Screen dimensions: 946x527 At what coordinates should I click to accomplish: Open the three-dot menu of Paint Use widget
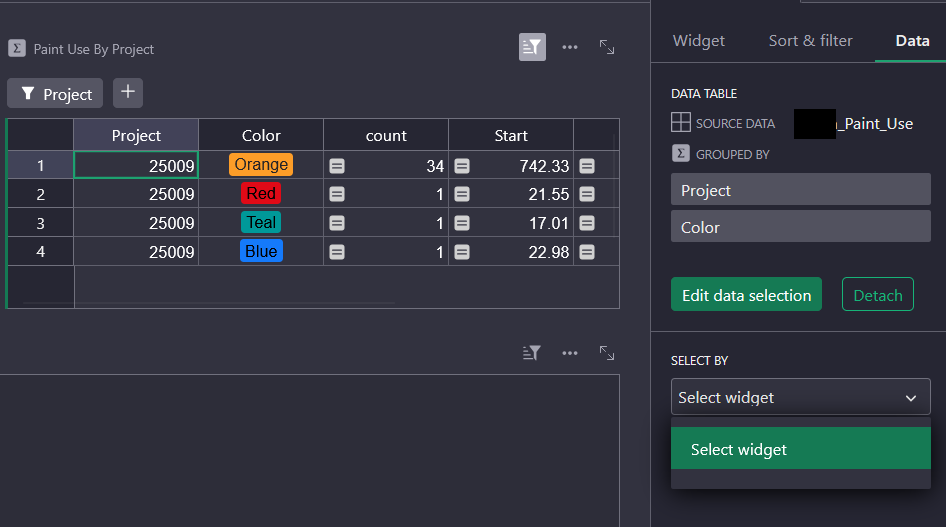click(x=570, y=47)
